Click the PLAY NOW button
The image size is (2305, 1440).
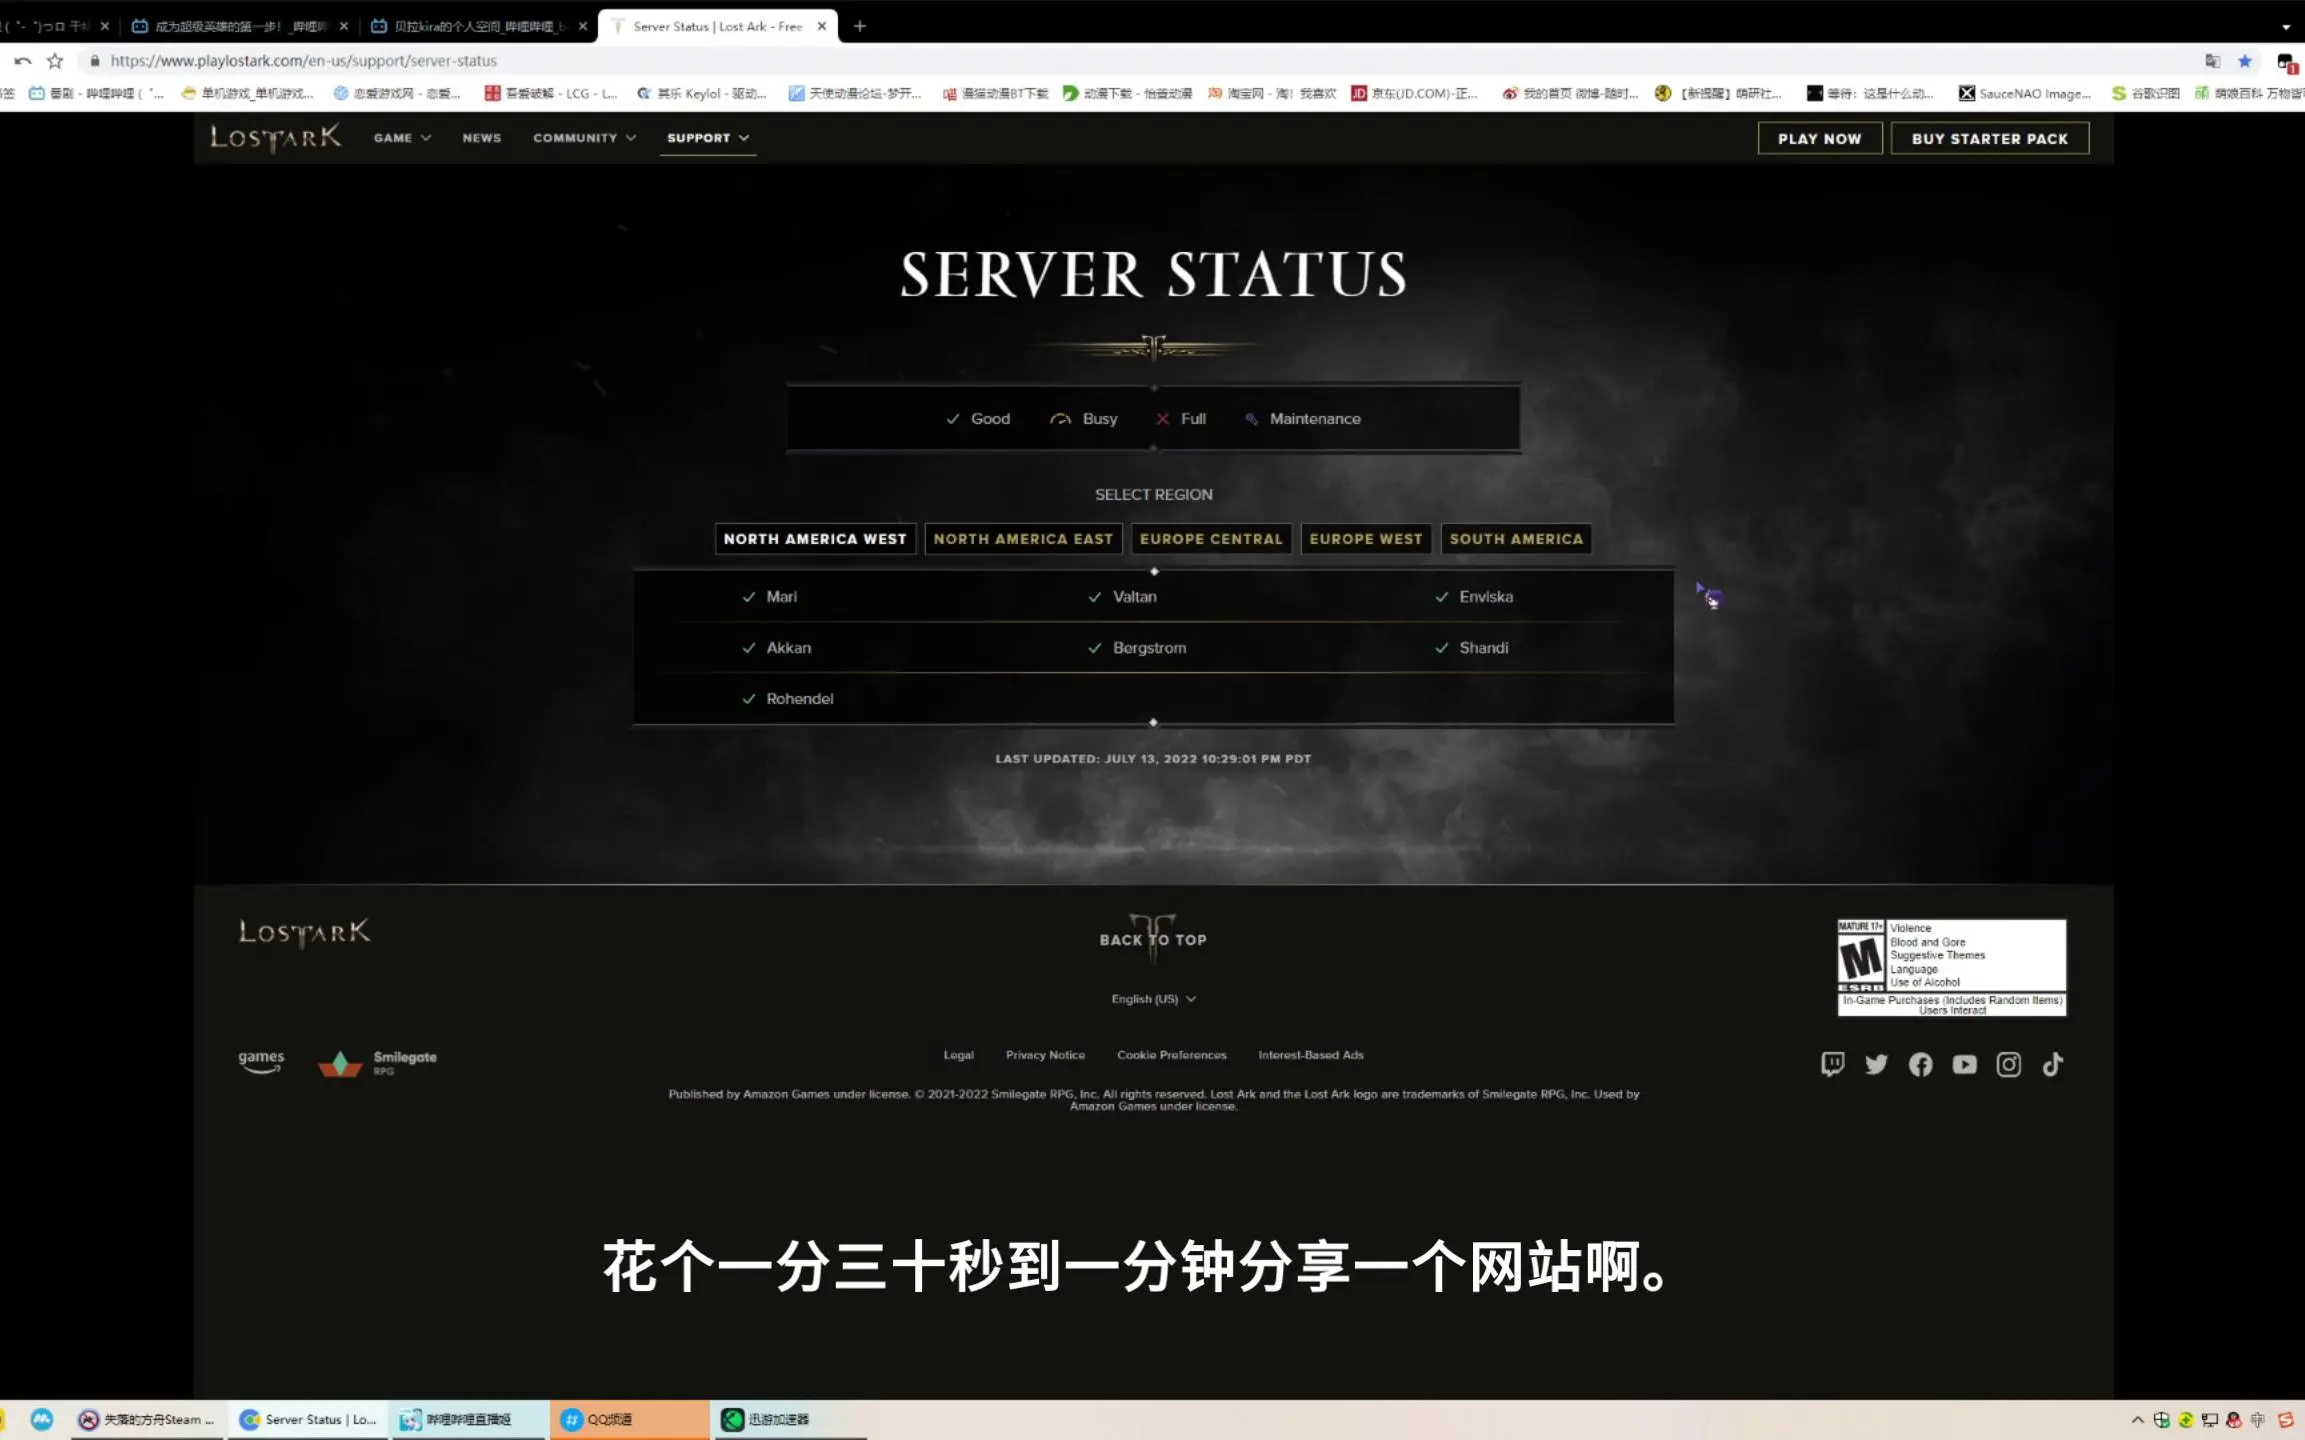point(1820,138)
